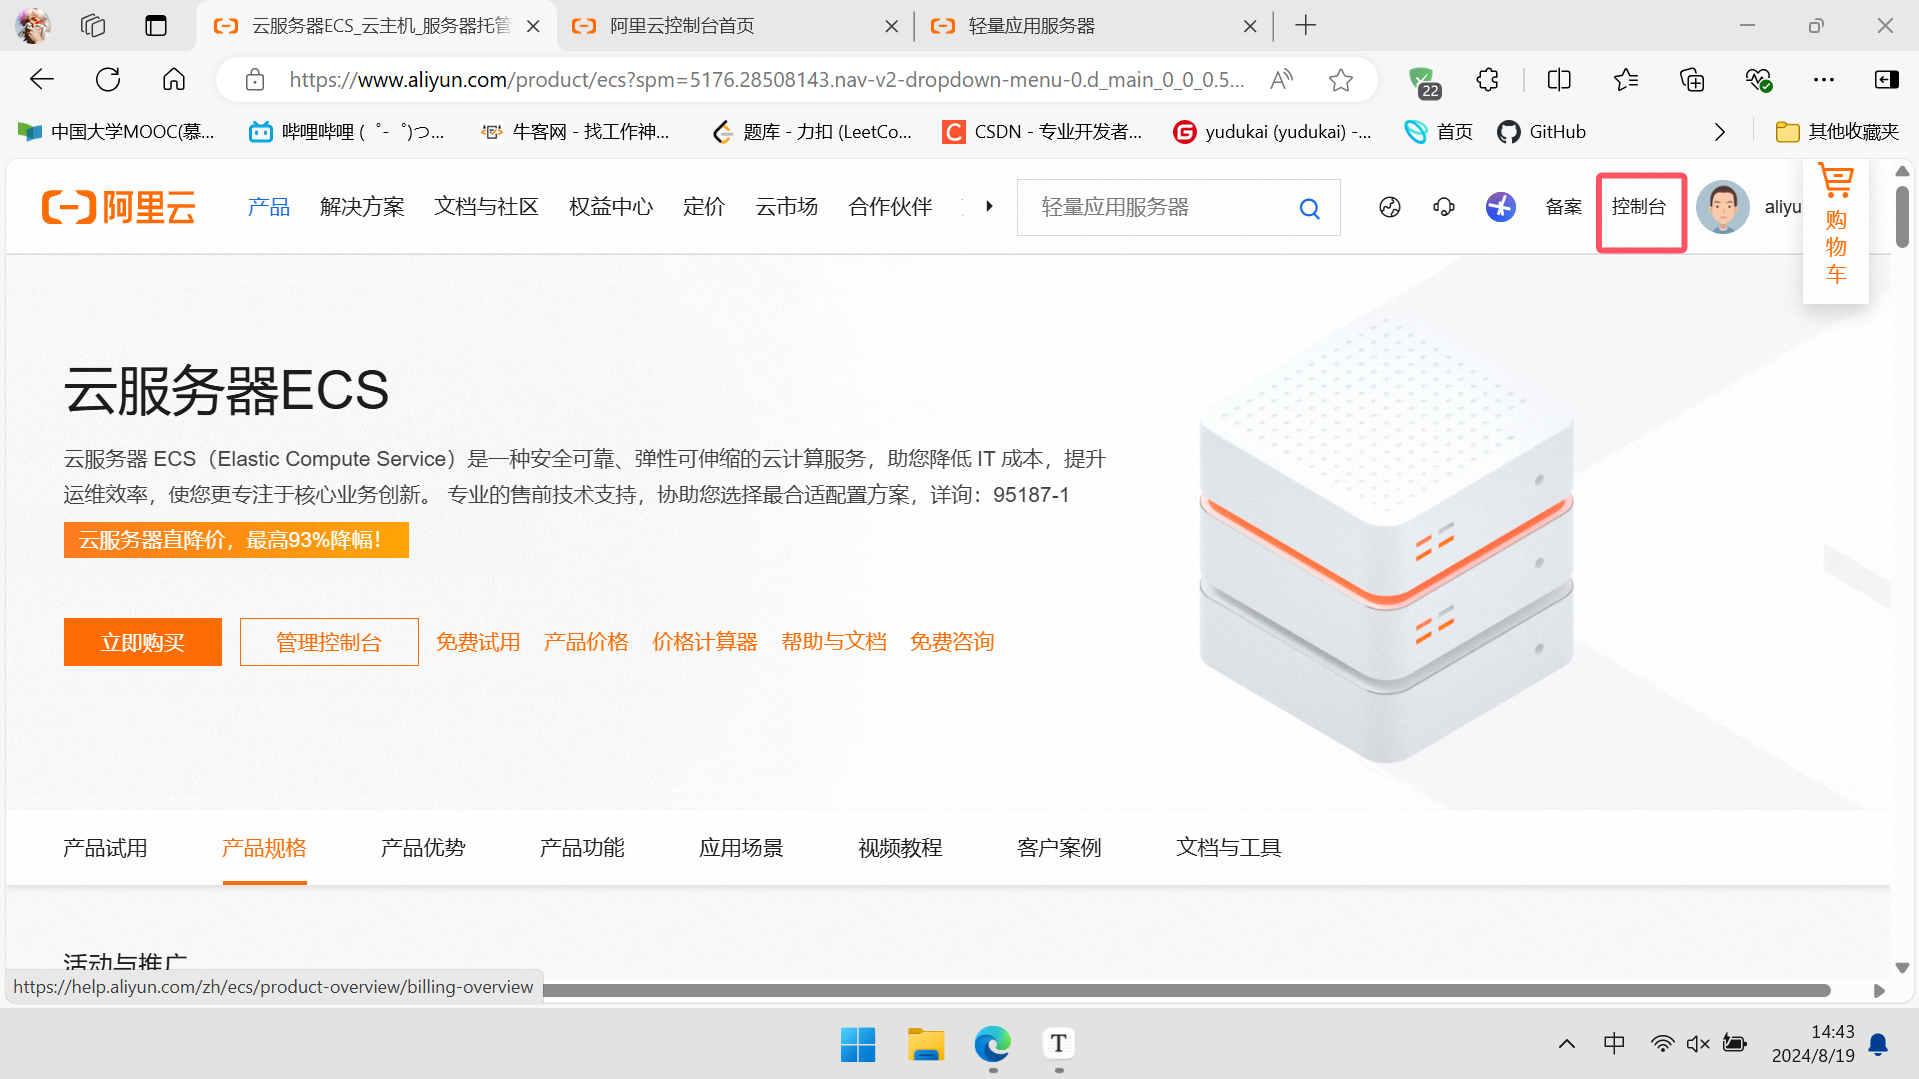Open the 文档与社区 menu
Image resolution: width=1919 pixels, height=1079 pixels.
click(486, 207)
